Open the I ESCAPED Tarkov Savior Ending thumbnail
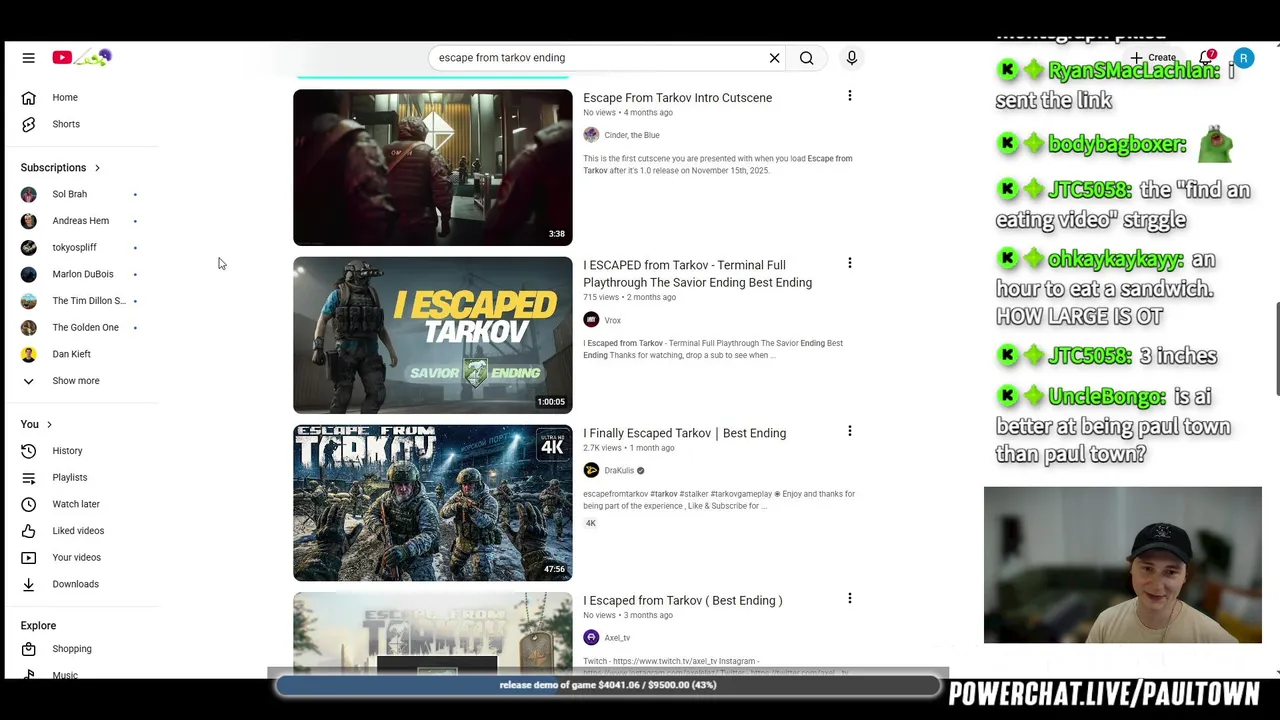The image size is (1280, 720). click(433, 335)
